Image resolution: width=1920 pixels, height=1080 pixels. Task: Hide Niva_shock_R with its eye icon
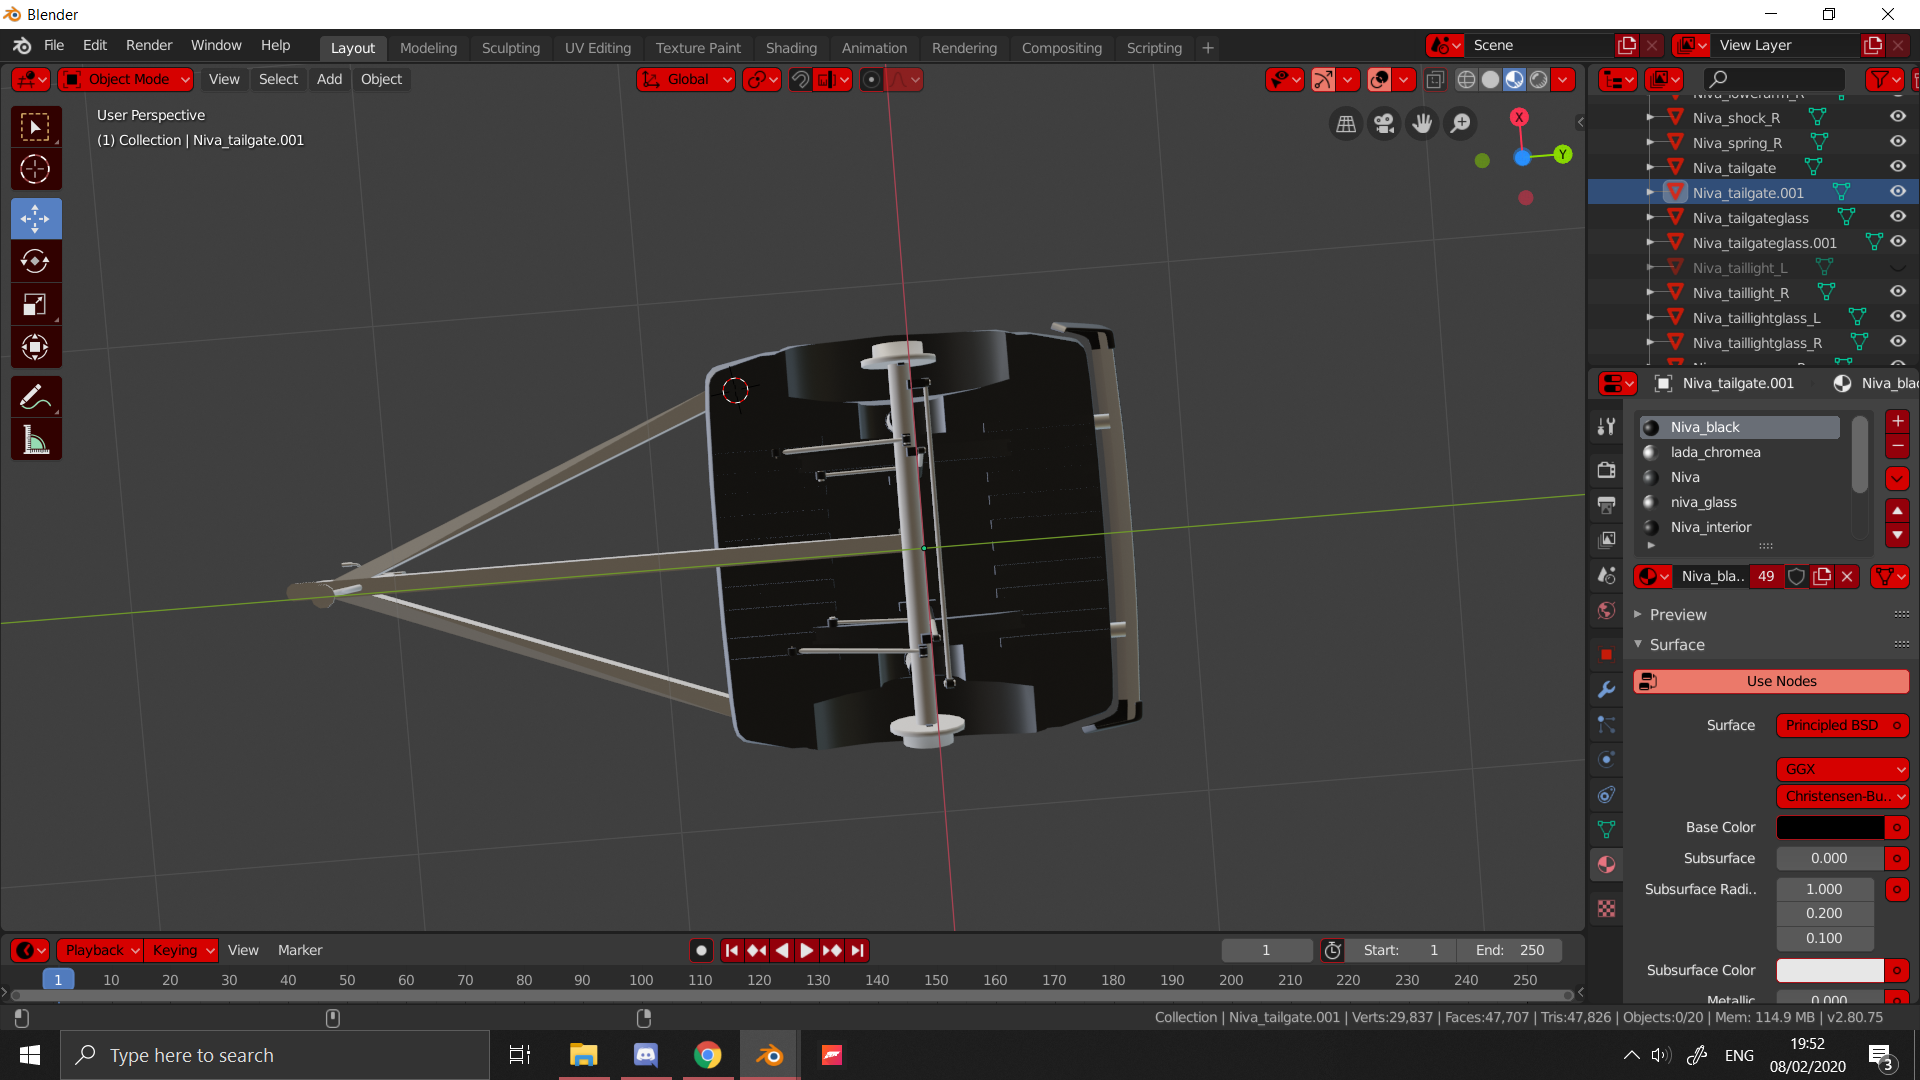tap(1897, 117)
